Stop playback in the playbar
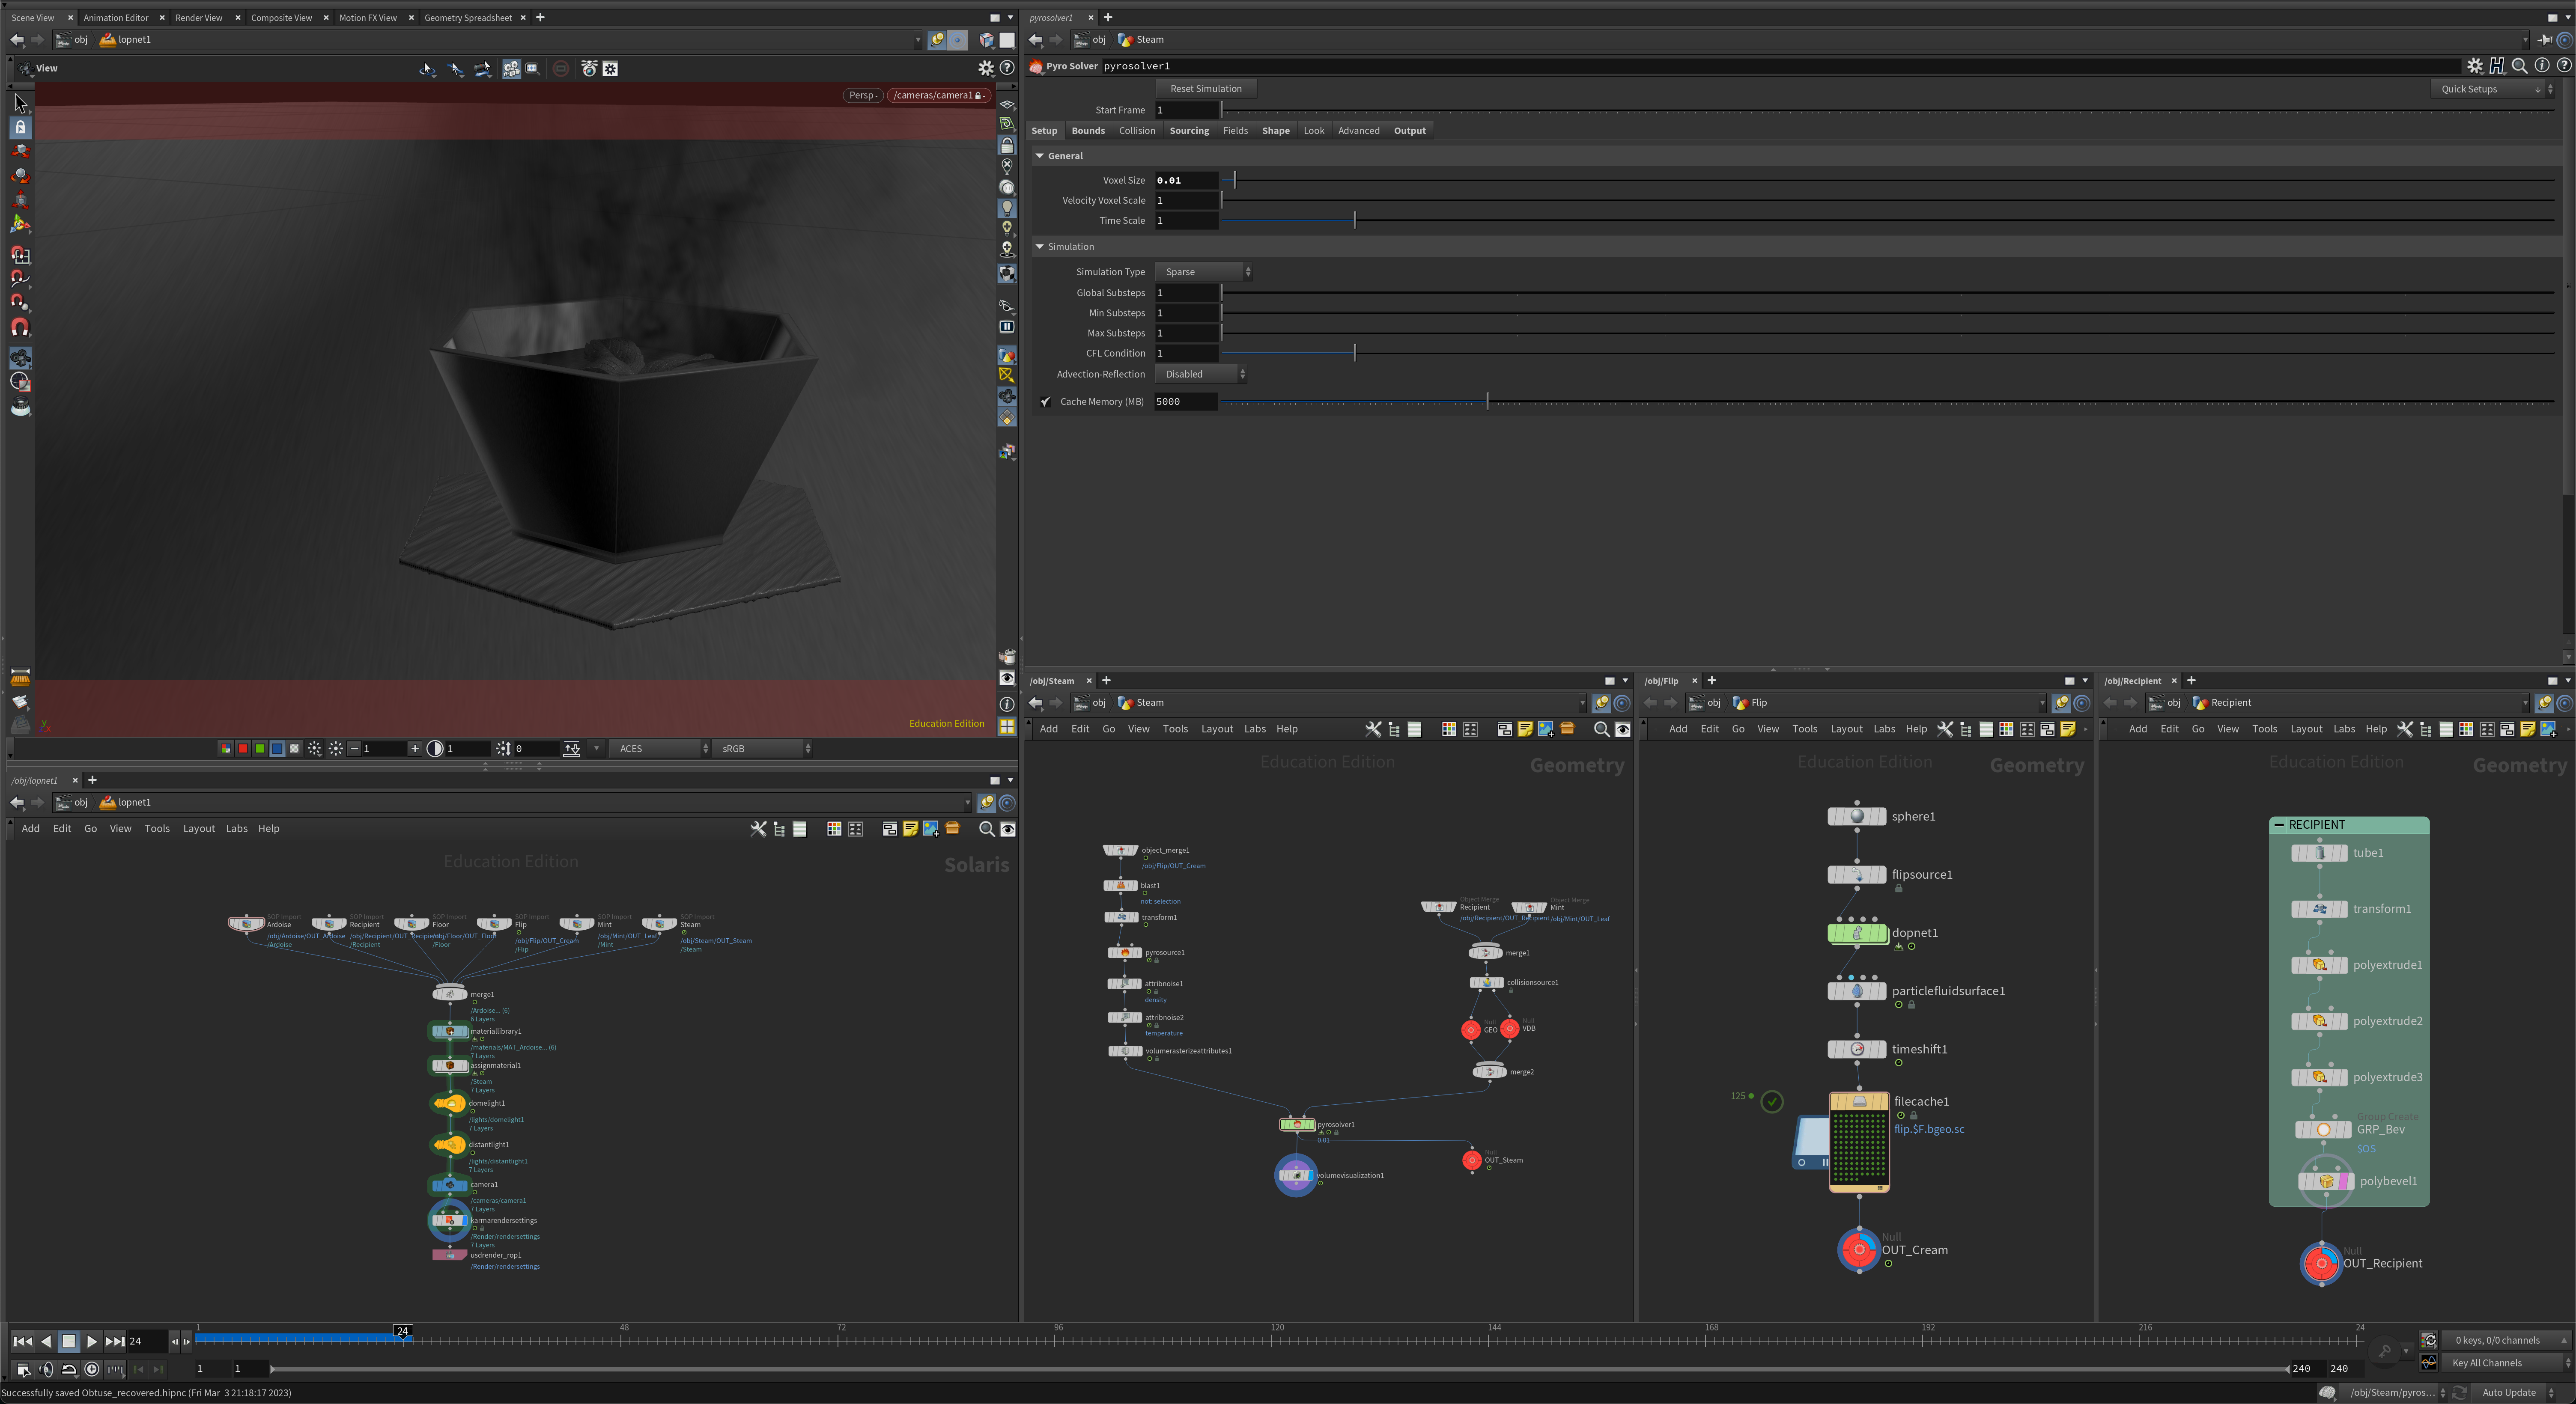Image resolution: width=2576 pixels, height=1404 pixels. point(69,1341)
